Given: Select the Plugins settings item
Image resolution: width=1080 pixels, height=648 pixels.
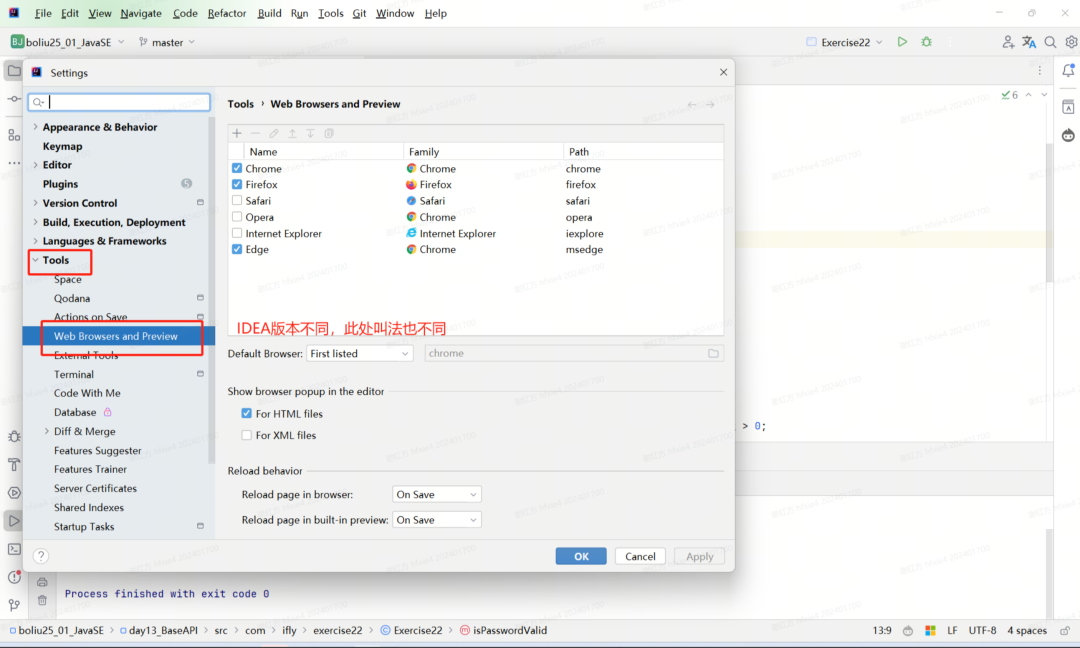Looking at the screenshot, I should (x=60, y=184).
